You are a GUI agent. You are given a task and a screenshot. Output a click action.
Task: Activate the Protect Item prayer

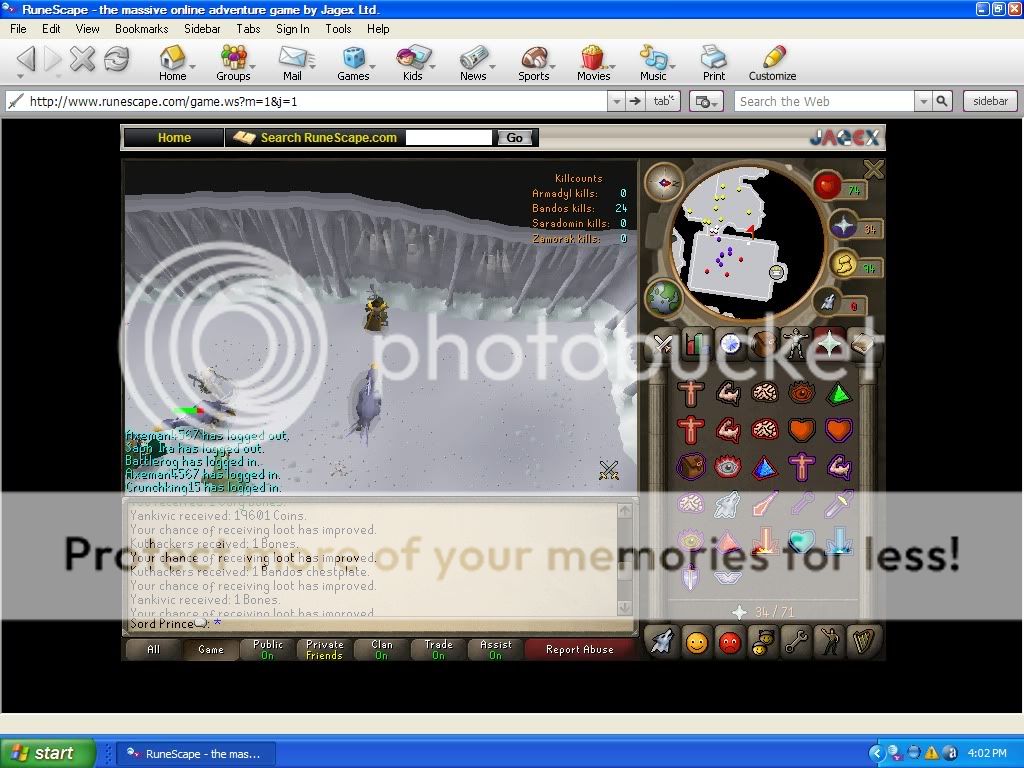click(692, 465)
